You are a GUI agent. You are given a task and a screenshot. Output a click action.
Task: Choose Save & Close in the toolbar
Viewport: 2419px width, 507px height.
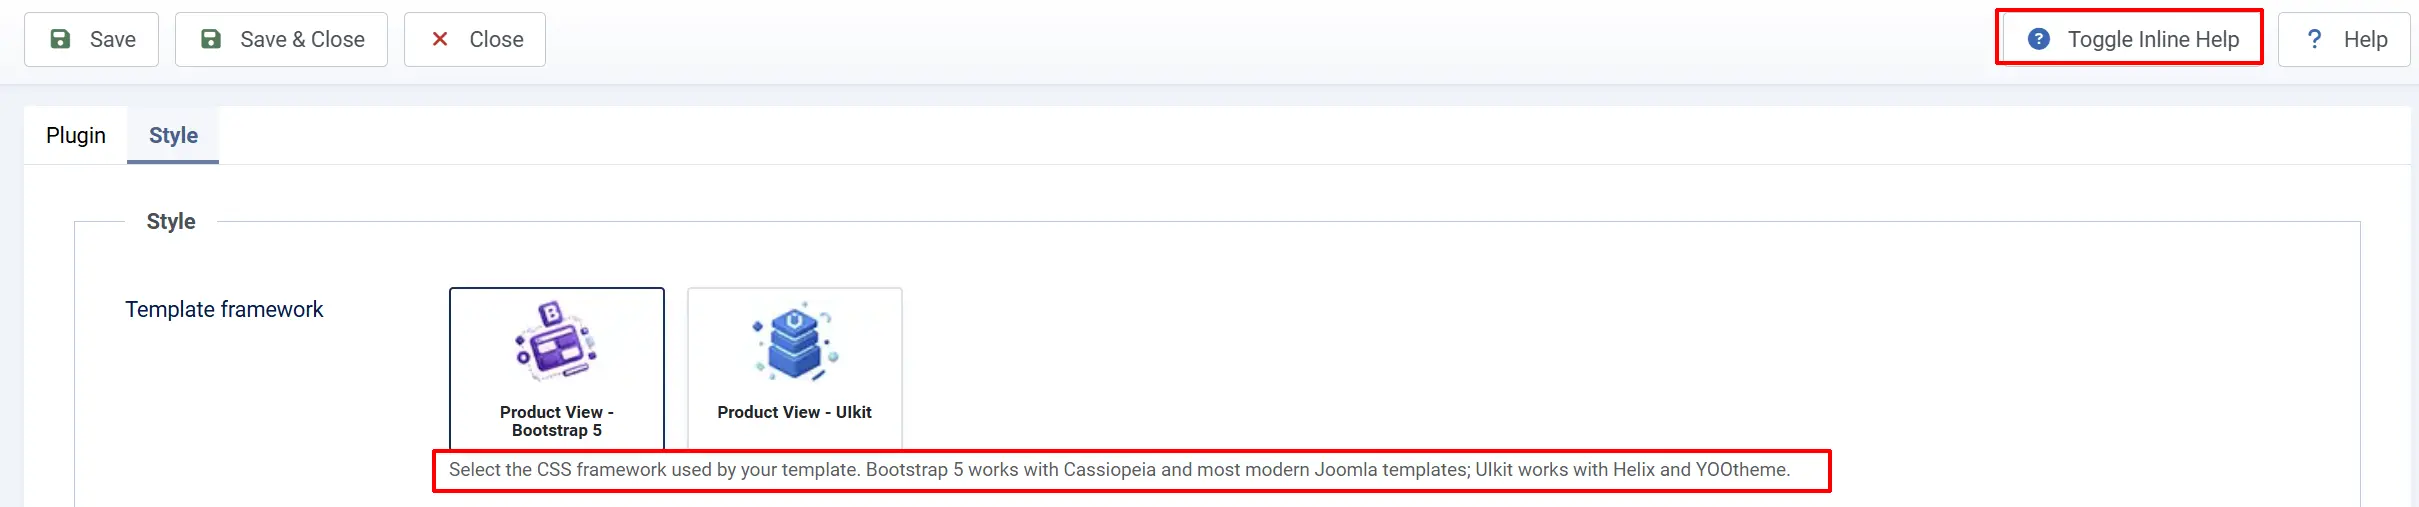tap(281, 39)
